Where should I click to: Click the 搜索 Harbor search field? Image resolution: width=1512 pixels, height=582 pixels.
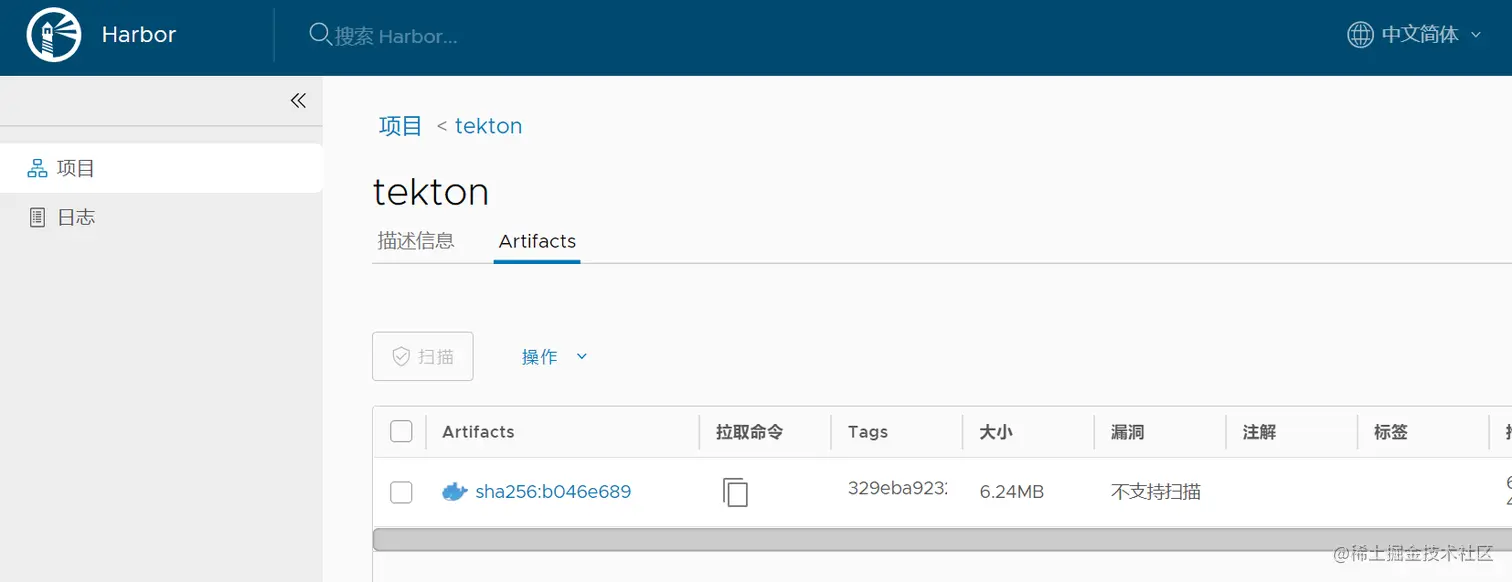click(396, 36)
